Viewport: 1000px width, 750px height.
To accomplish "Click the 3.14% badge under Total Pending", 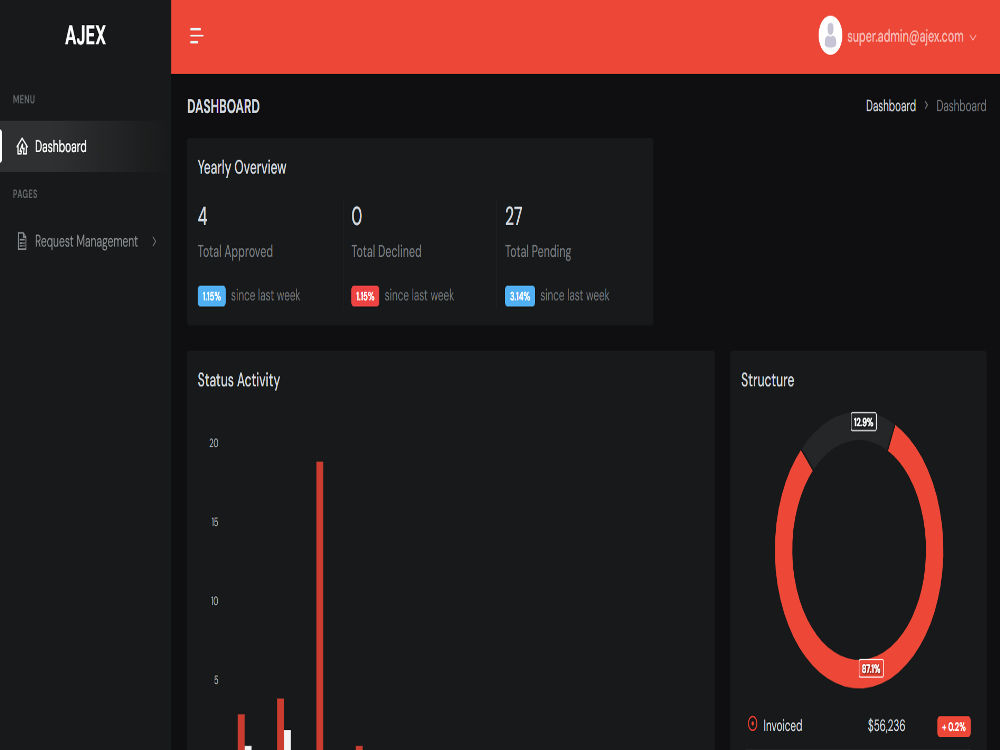I will point(520,296).
